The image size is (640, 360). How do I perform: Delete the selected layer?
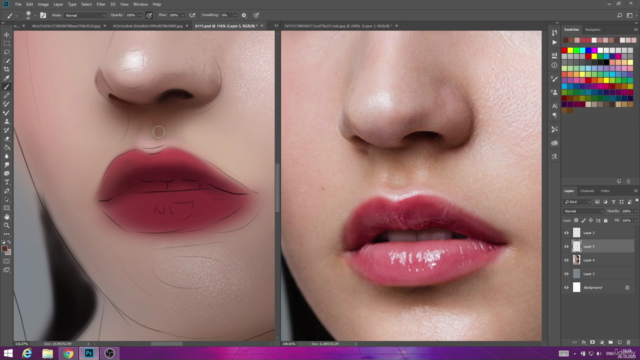pos(629,342)
